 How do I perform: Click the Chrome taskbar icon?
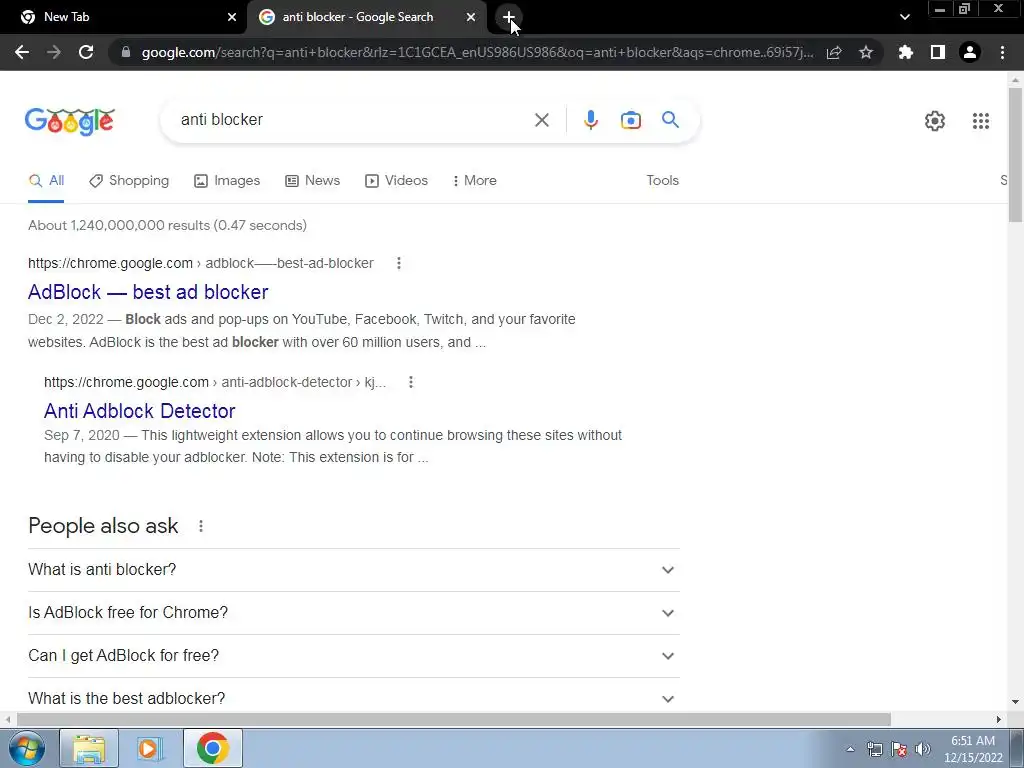tap(212, 748)
